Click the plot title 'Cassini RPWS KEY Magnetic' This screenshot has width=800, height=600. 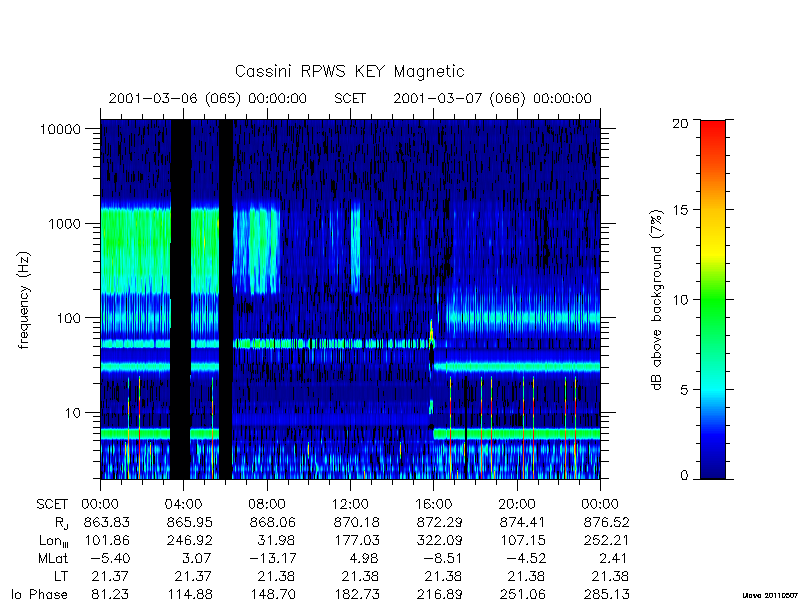349,71
